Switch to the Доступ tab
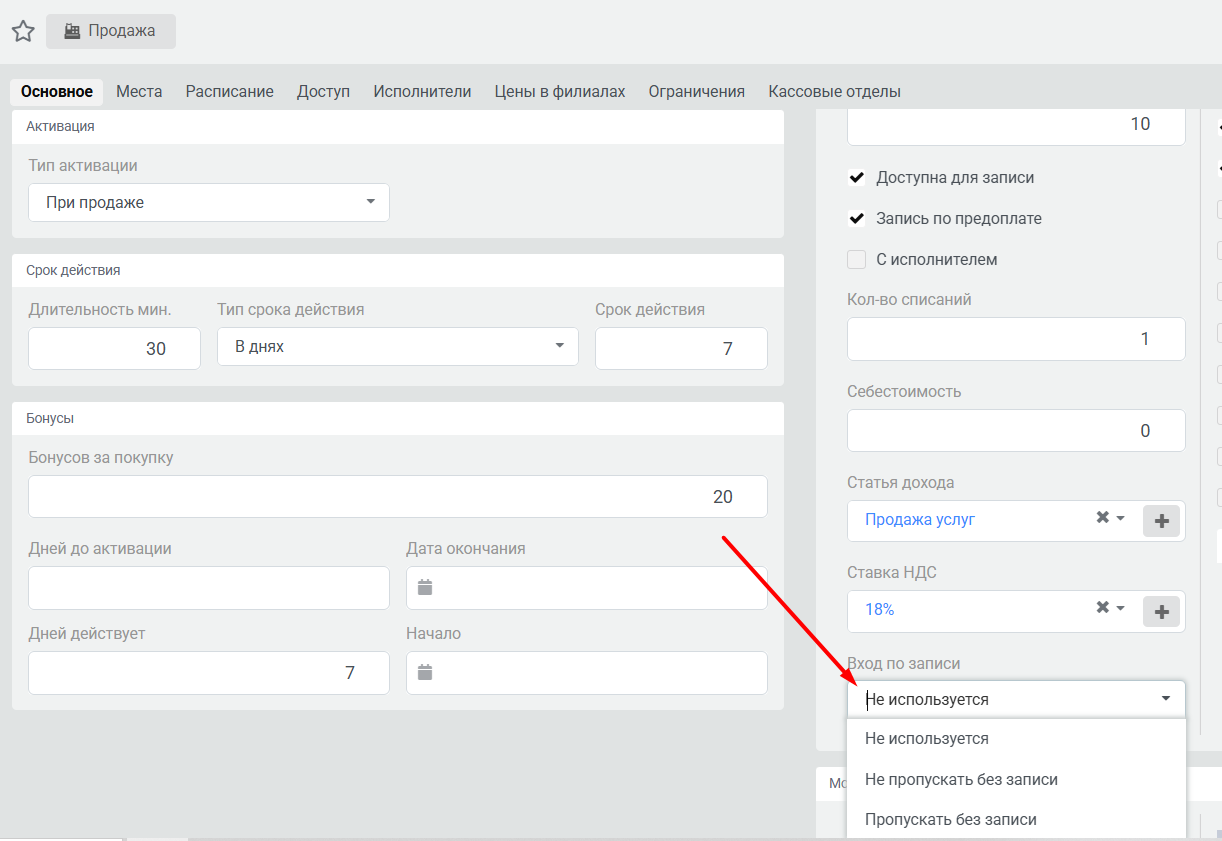Image resolution: width=1222 pixels, height=841 pixels. click(x=323, y=91)
